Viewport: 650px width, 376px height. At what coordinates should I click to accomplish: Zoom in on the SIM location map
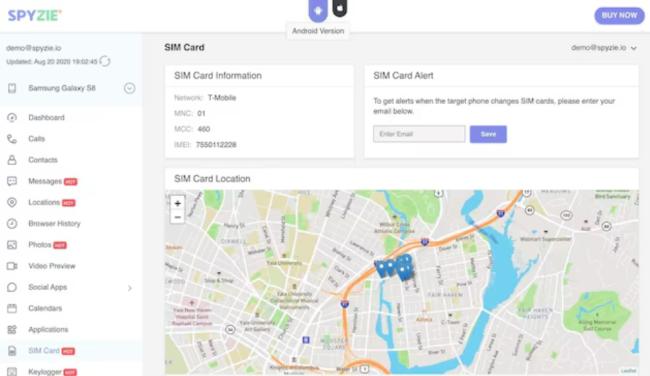[x=177, y=203]
